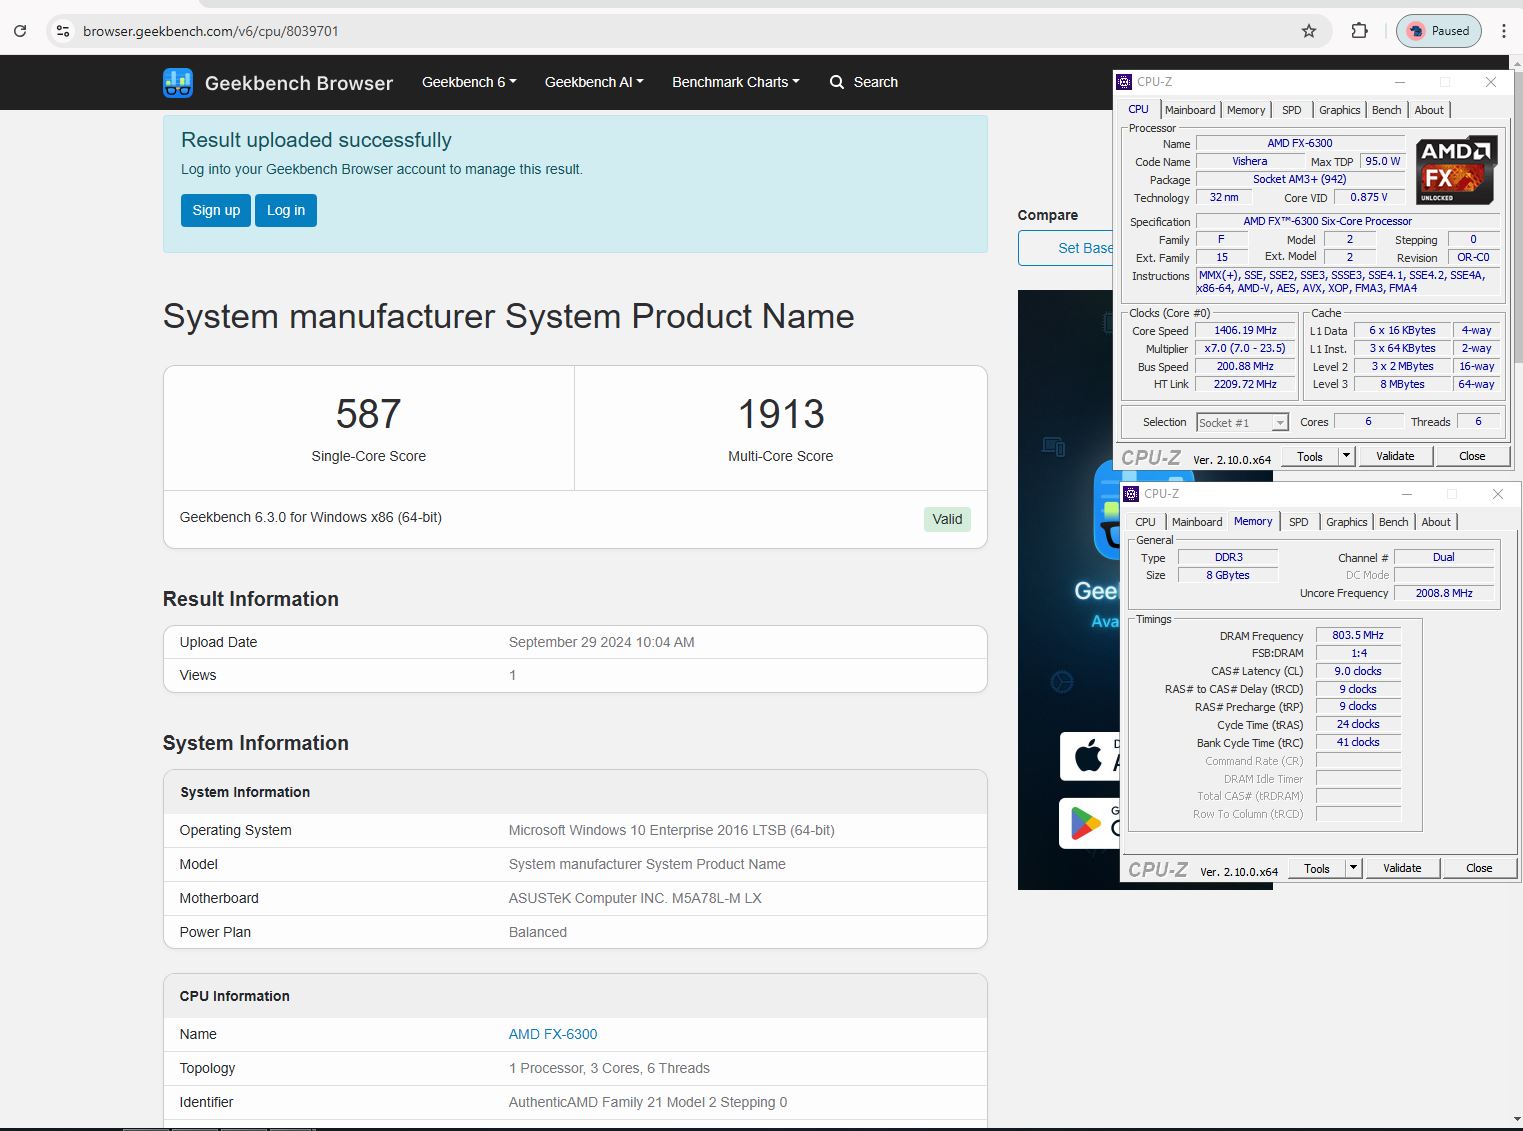Viewport: 1523px width, 1131px height.
Task: Click the Multiplier value x7.0 (7.0 - 23.5)
Action: 1245,348
